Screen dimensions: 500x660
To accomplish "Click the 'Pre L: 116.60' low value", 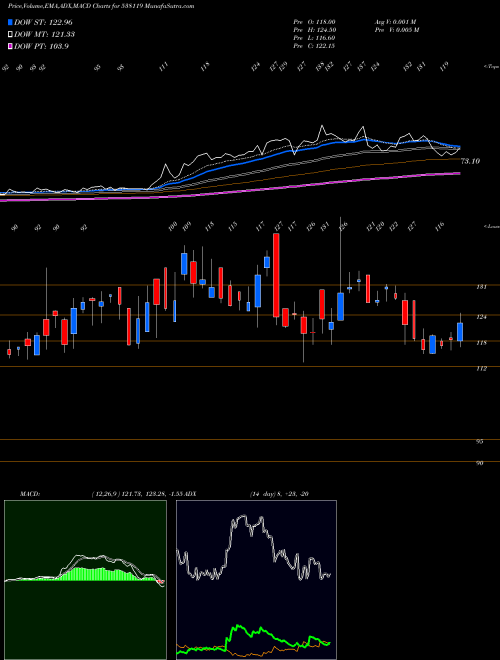I will pyautogui.click(x=314, y=38).
